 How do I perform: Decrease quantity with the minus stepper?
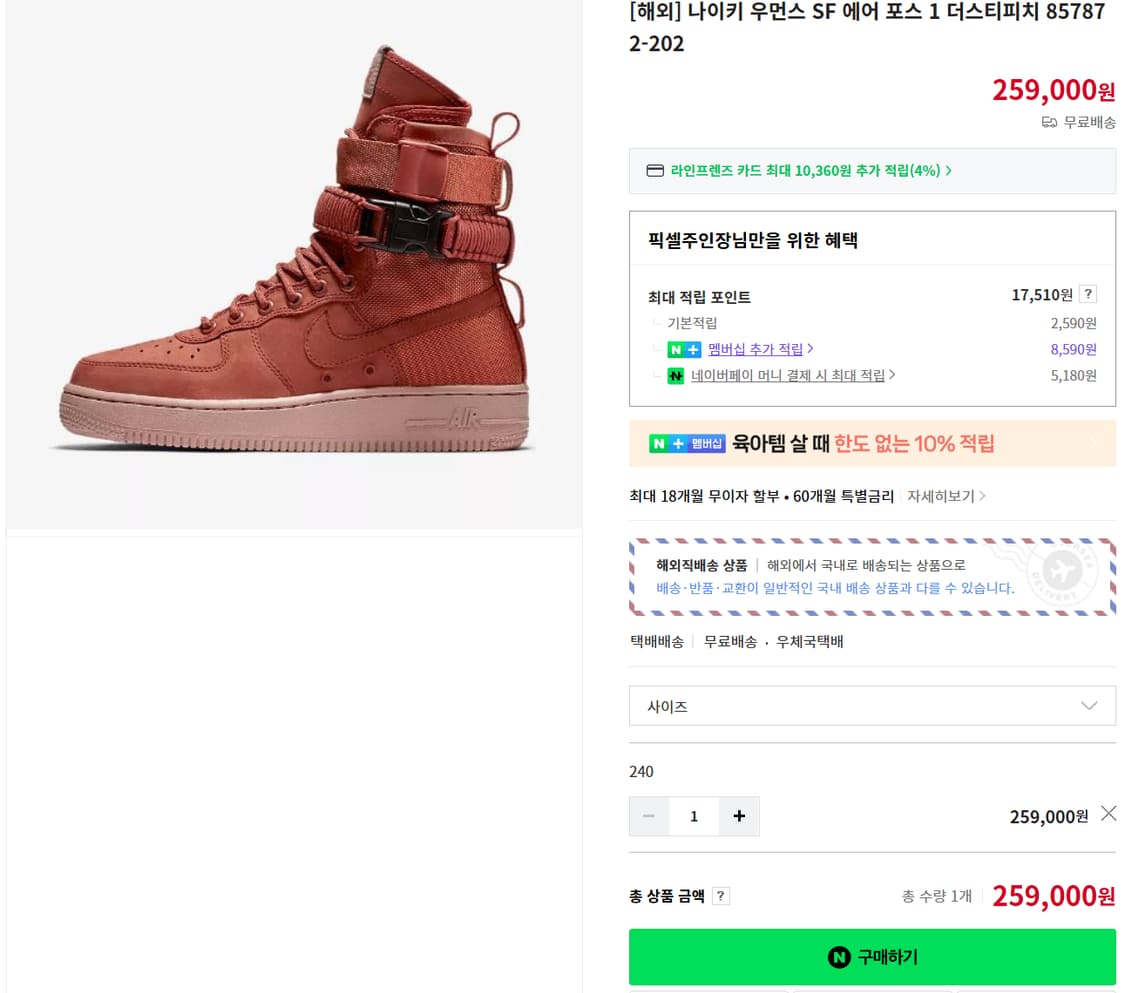pos(649,816)
